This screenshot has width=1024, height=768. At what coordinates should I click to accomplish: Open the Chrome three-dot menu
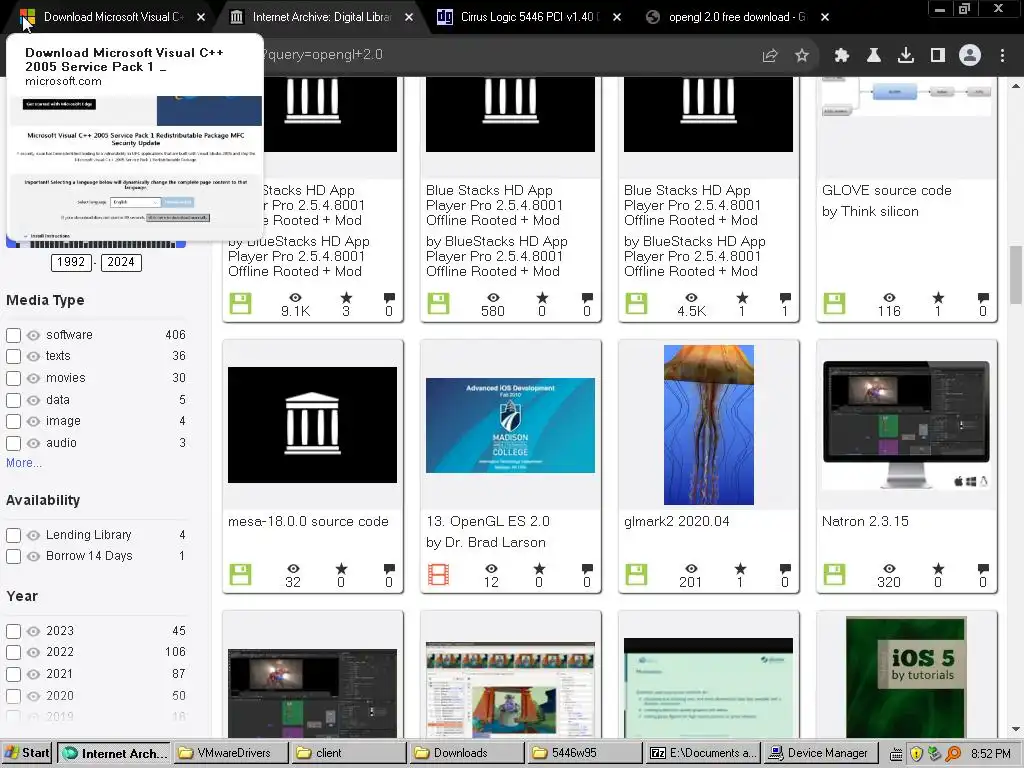tap(1002, 56)
